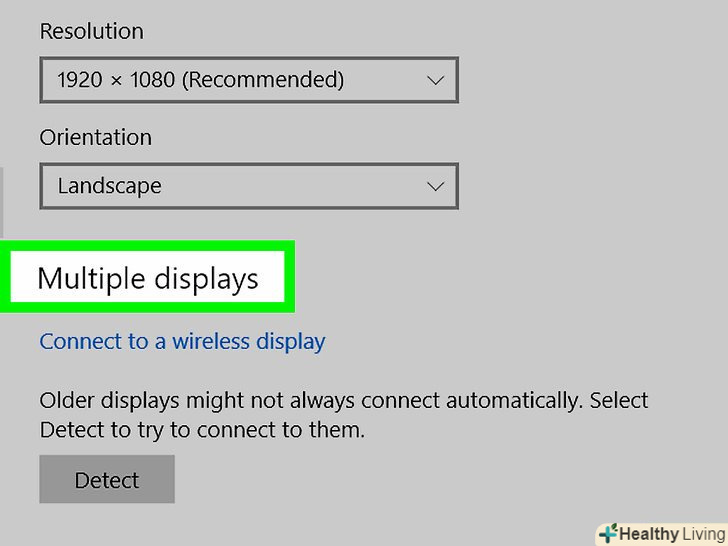Click the chevron arrow beside 1920 × 1080
Screen dimensions: 728x546
coord(435,81)
